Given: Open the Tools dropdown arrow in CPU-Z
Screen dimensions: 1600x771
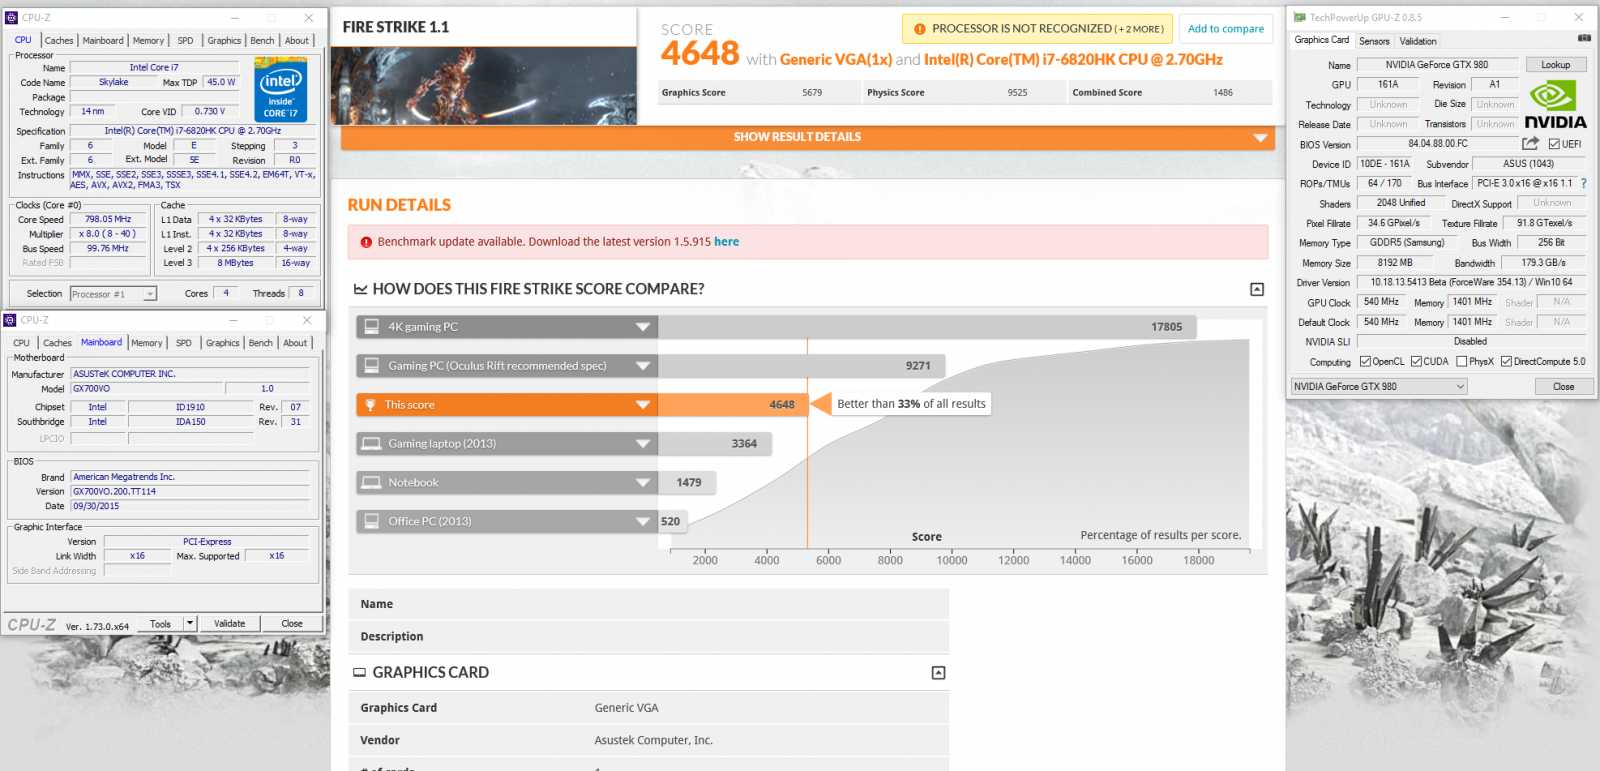Looking at the screenshot, I should 190,623.
